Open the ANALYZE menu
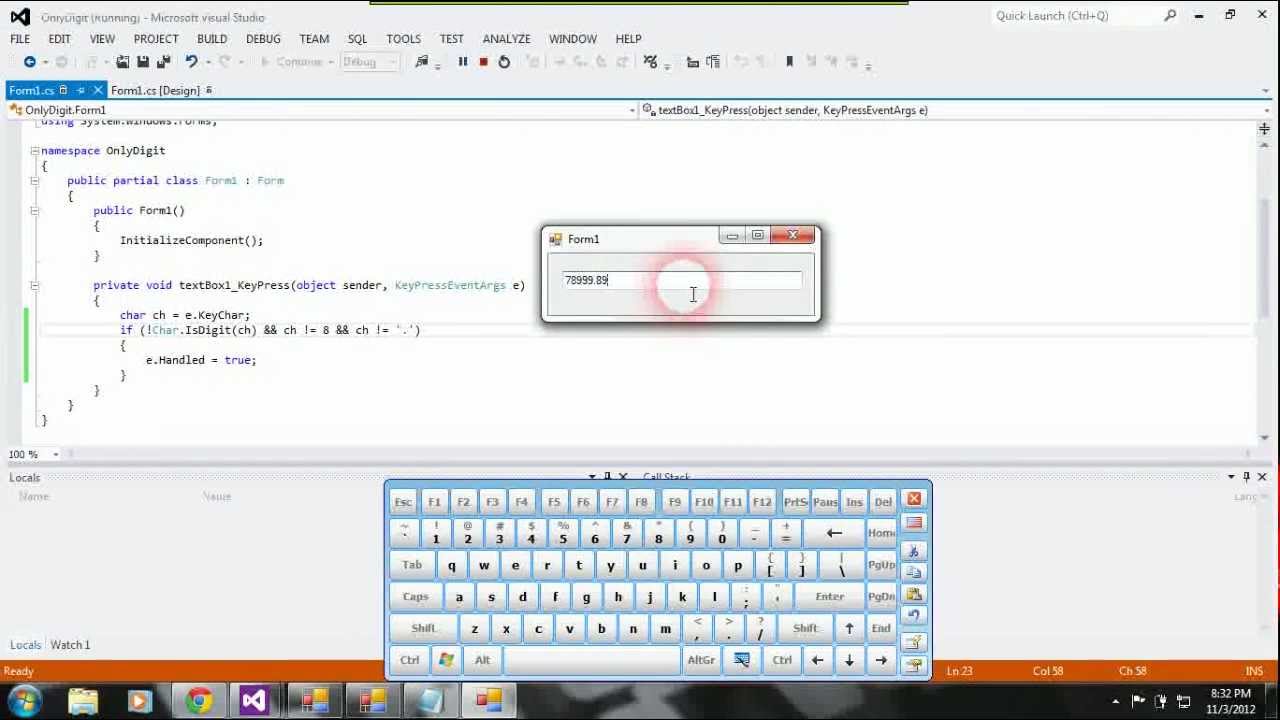This screenshot has height=720, width=1280. pos(507,39)
